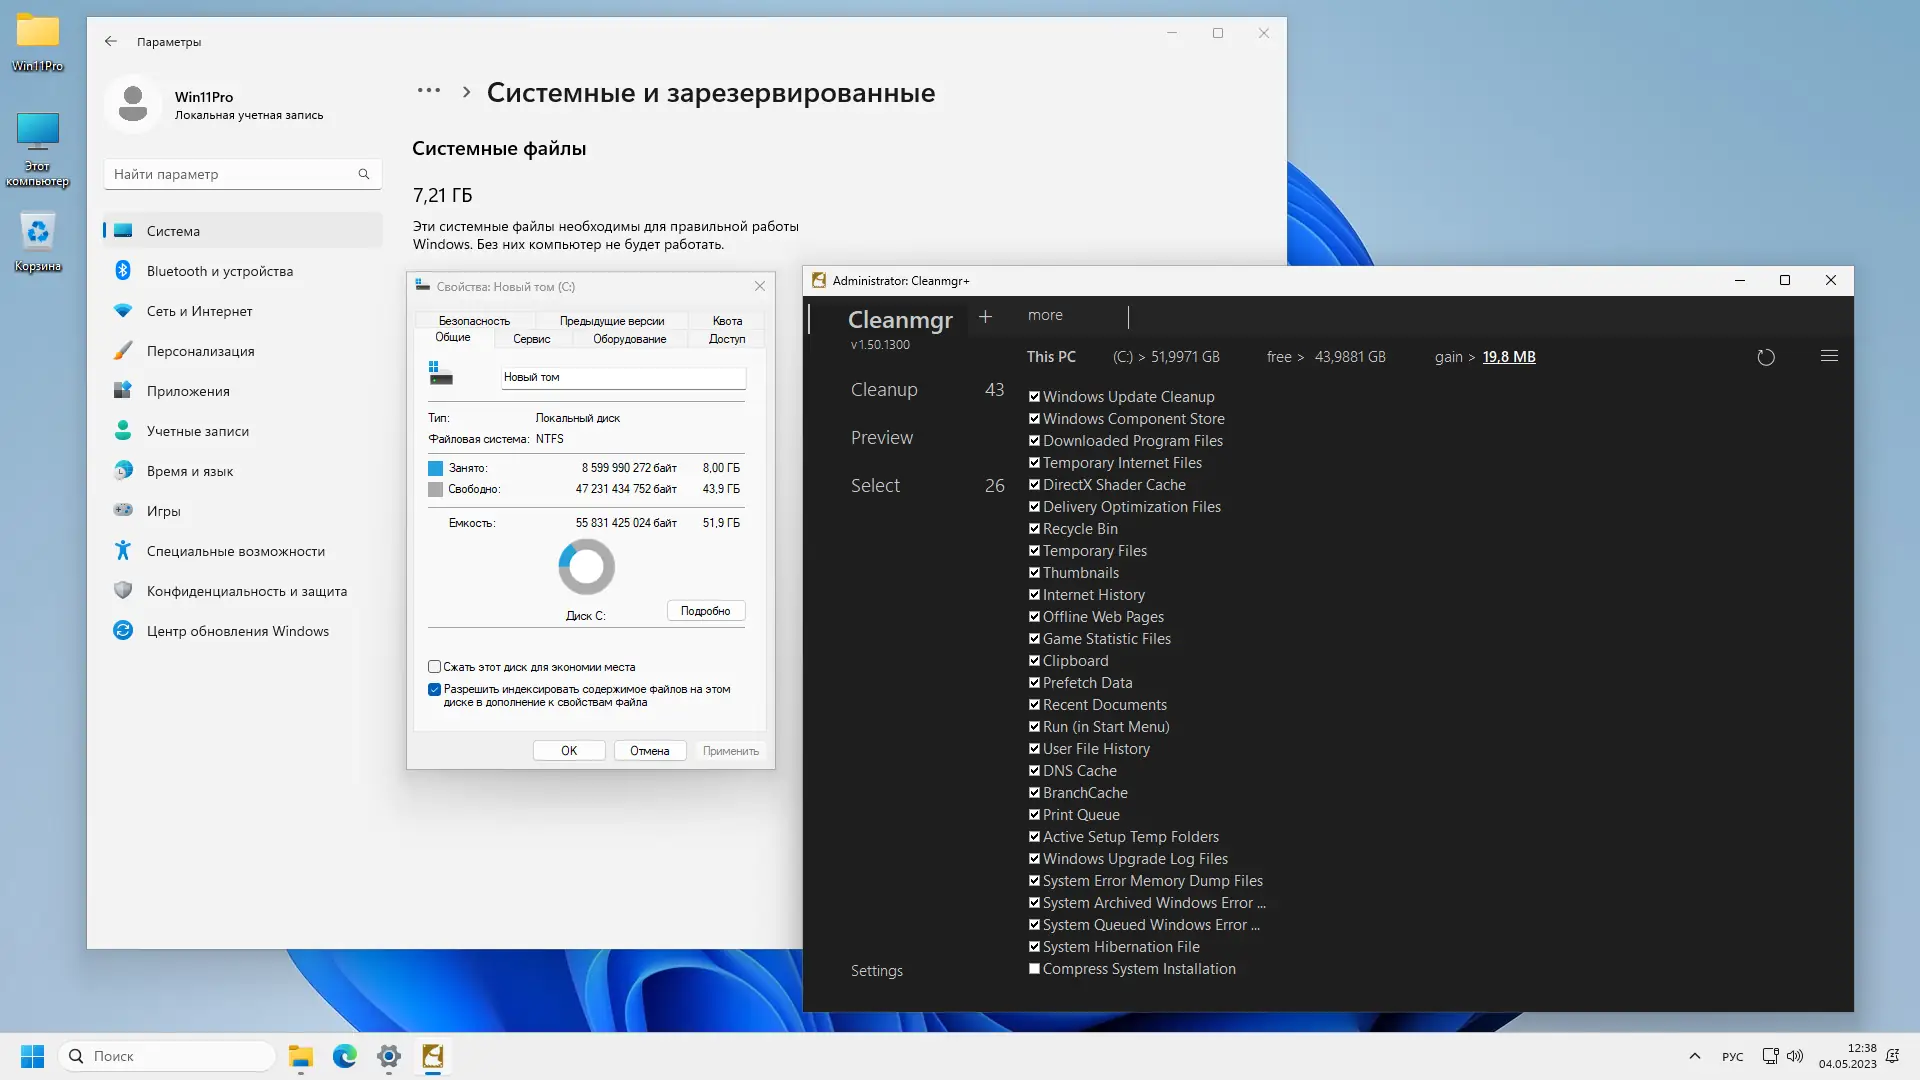The height and width of the screenshot is (1080, 1920).
Task: Open the more menu in Cleanmgr+
Action: pos(1044,315)
